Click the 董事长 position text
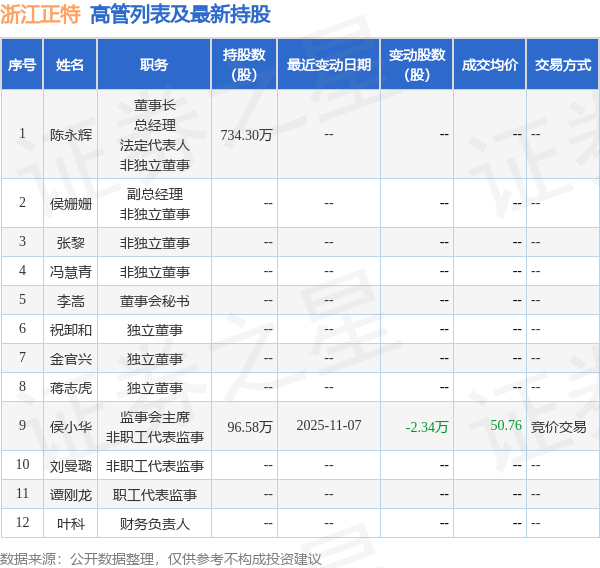The width and height of the screenshot is (600, 568). 155,105
